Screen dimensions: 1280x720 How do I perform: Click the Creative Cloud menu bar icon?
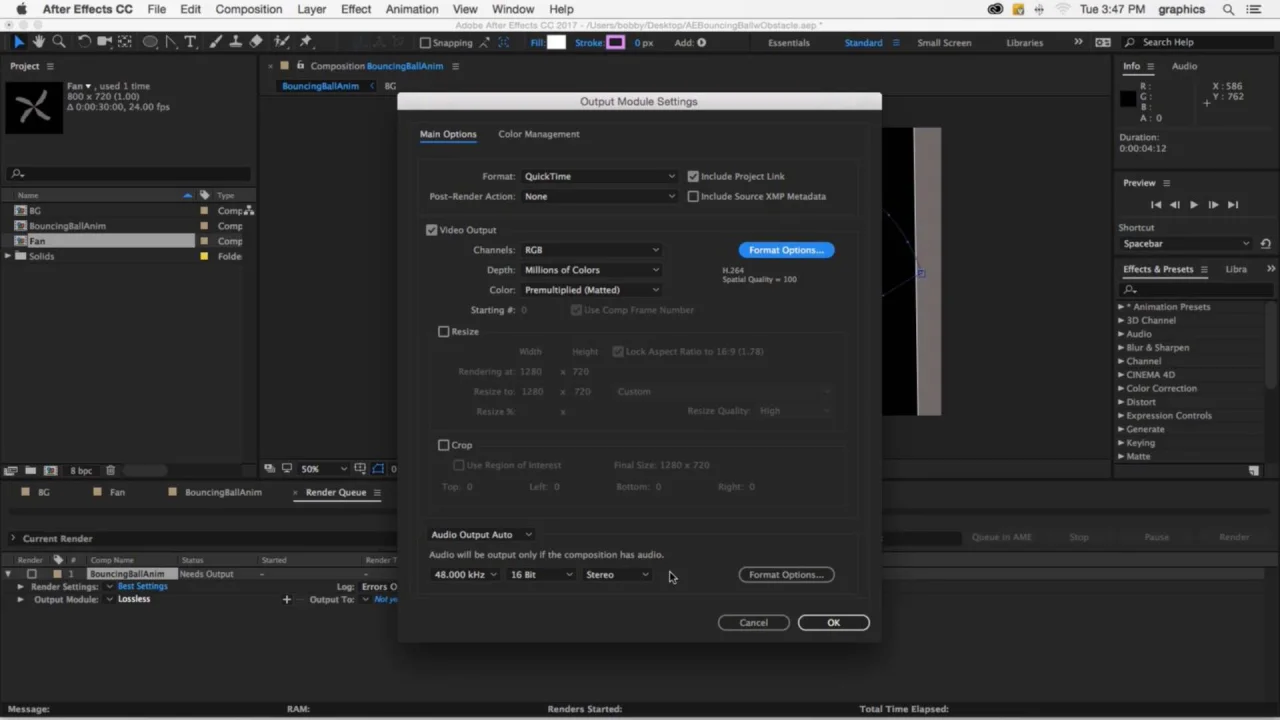click(995, 9)
